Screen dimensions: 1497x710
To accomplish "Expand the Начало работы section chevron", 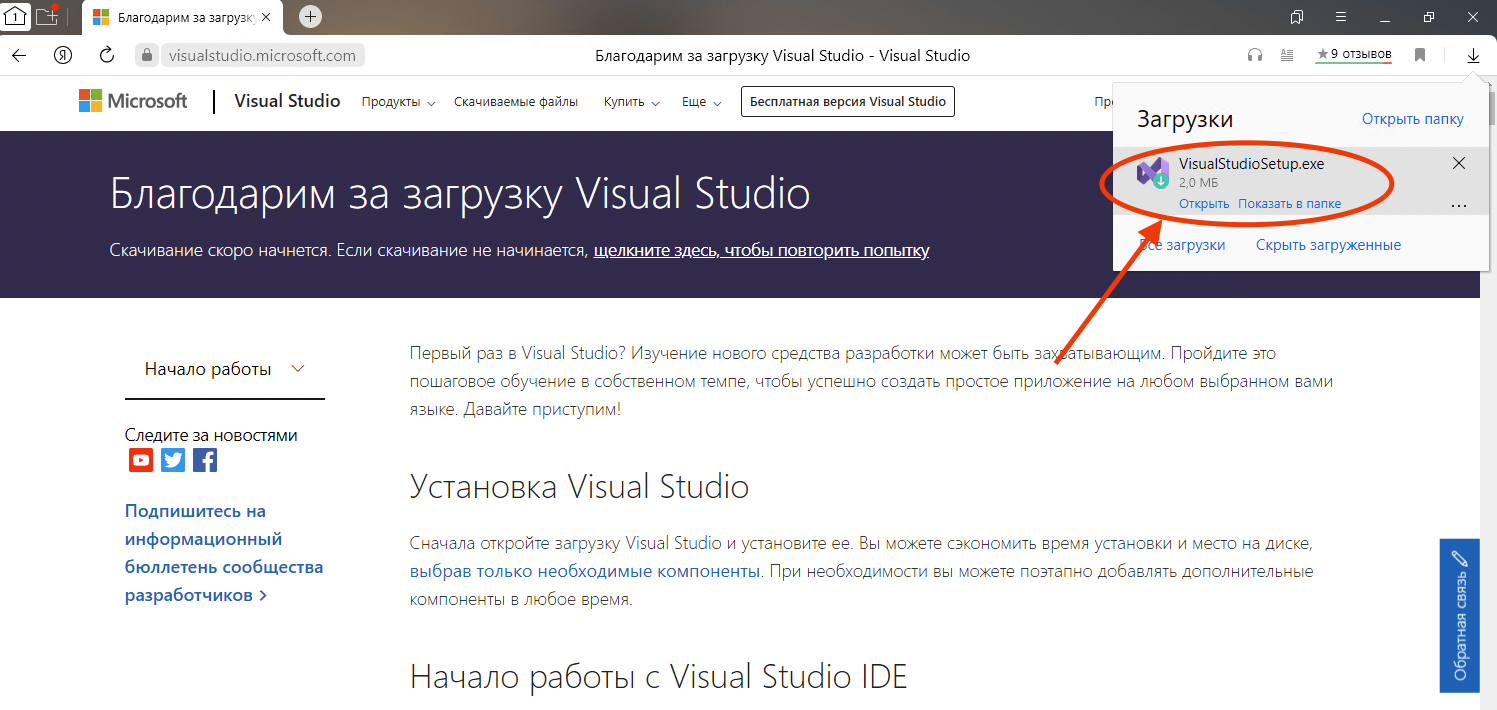I will [297, 369].
